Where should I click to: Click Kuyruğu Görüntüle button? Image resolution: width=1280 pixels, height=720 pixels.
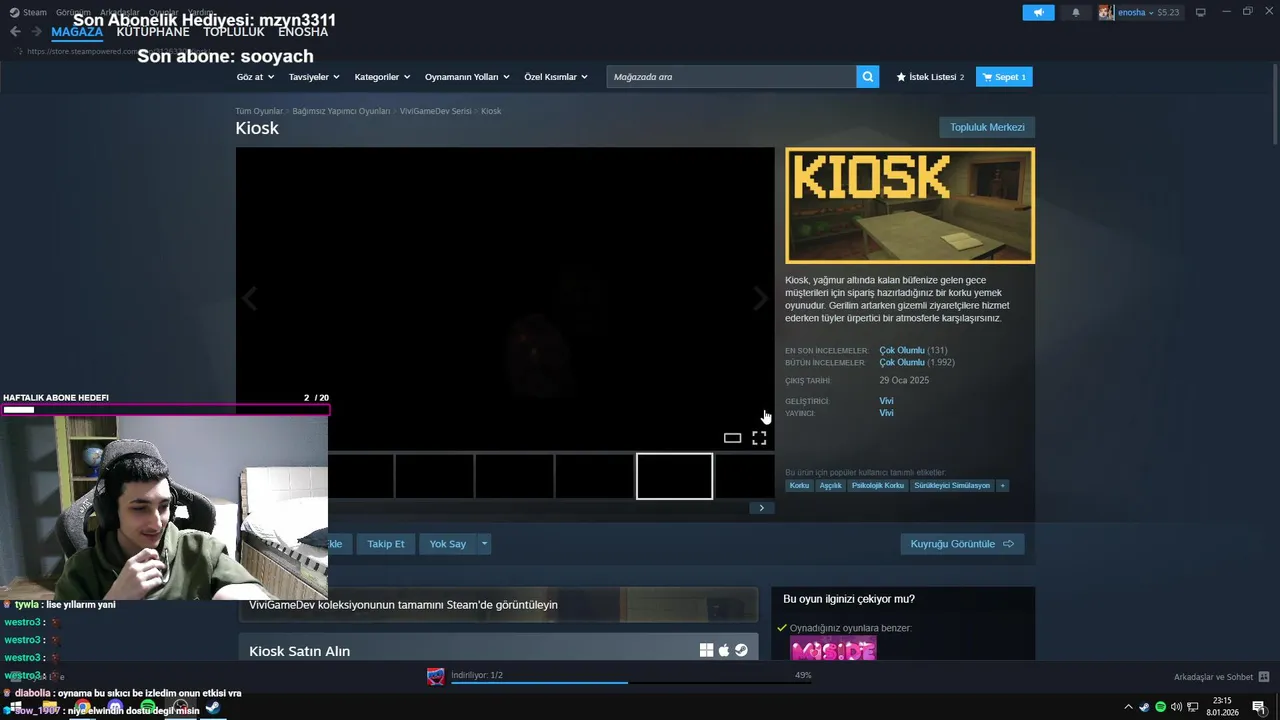pos(962,544)
